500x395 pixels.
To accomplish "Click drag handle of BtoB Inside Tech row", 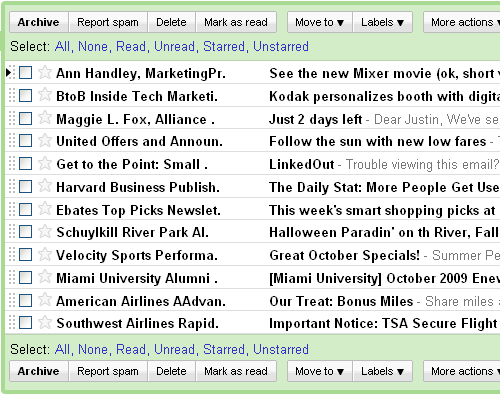I will pos(12,95).
